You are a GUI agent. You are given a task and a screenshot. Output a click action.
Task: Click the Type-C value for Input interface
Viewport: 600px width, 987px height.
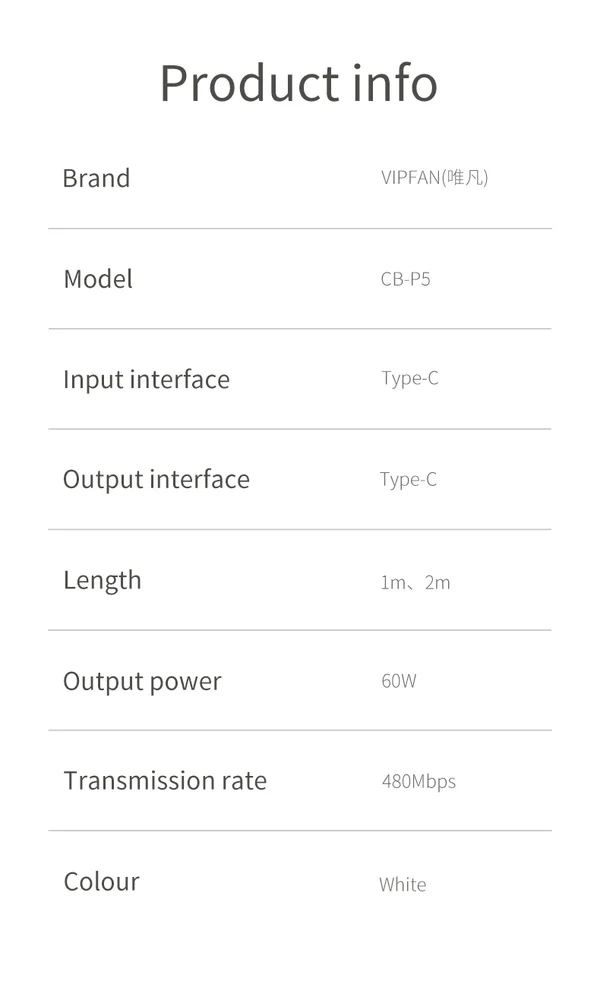(409, 379)
